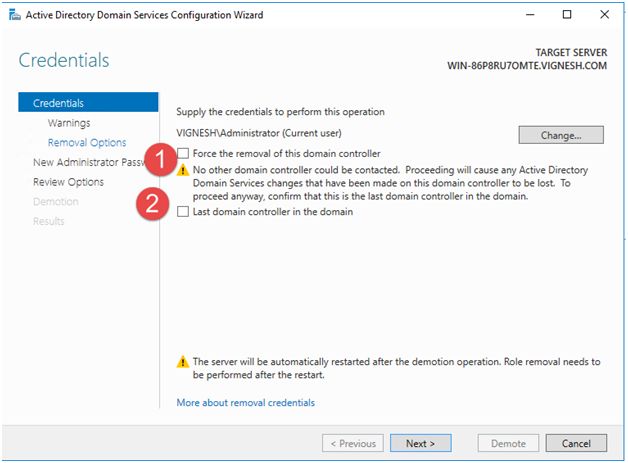Viewport: 628px width, 463px height.
Task: Cancel the configuration wizard
Action: (576, 443)
